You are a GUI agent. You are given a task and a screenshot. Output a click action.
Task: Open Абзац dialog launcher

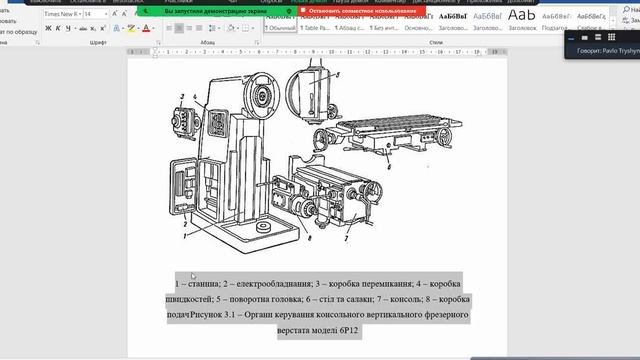click(x=257, y=42)
